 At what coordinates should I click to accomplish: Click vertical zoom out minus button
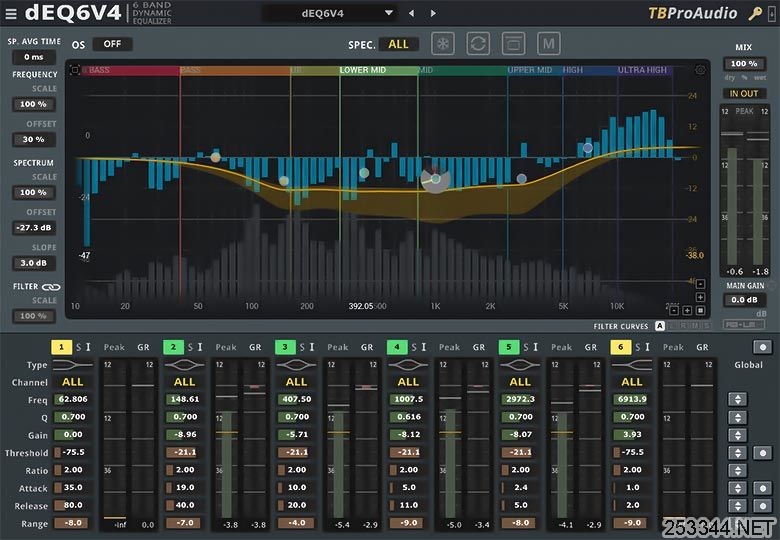(700, 284)
